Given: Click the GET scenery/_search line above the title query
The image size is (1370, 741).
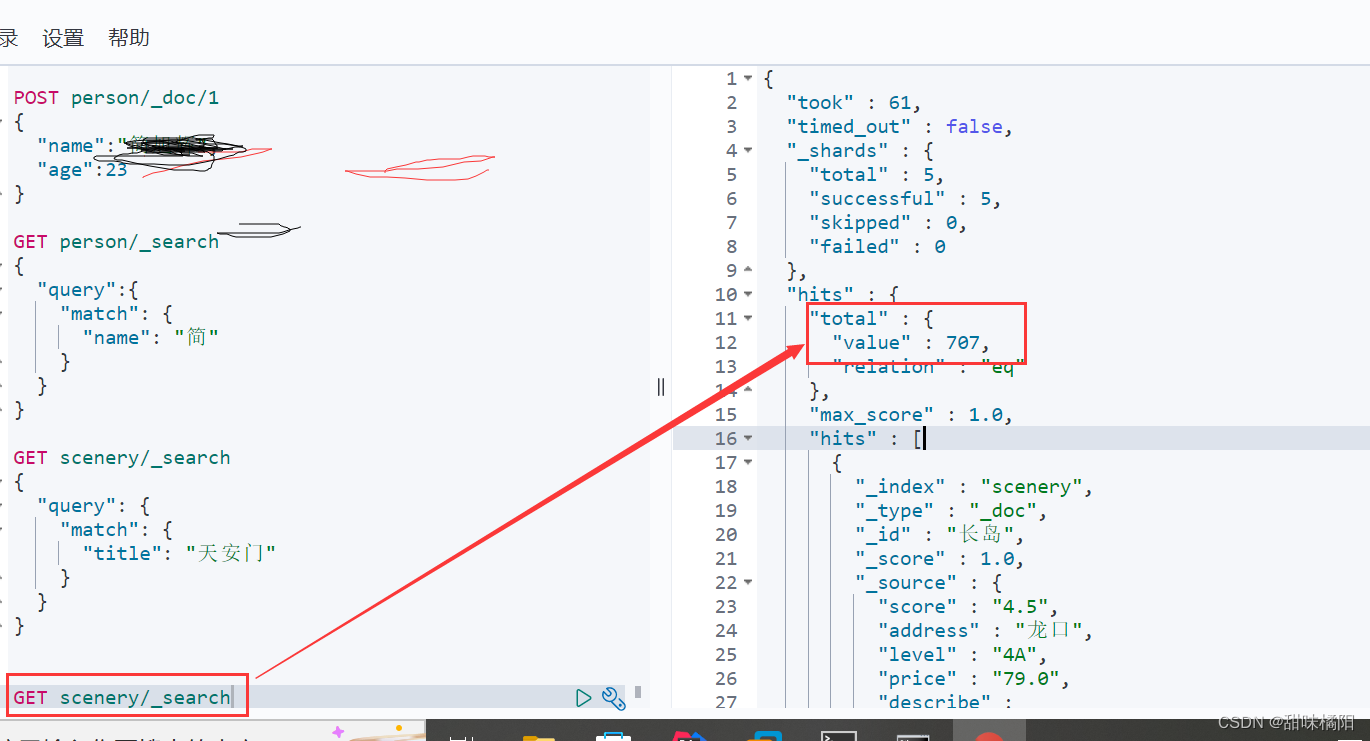Looking at the screenshot, I should pyautogui.click(x=122, y=458).
